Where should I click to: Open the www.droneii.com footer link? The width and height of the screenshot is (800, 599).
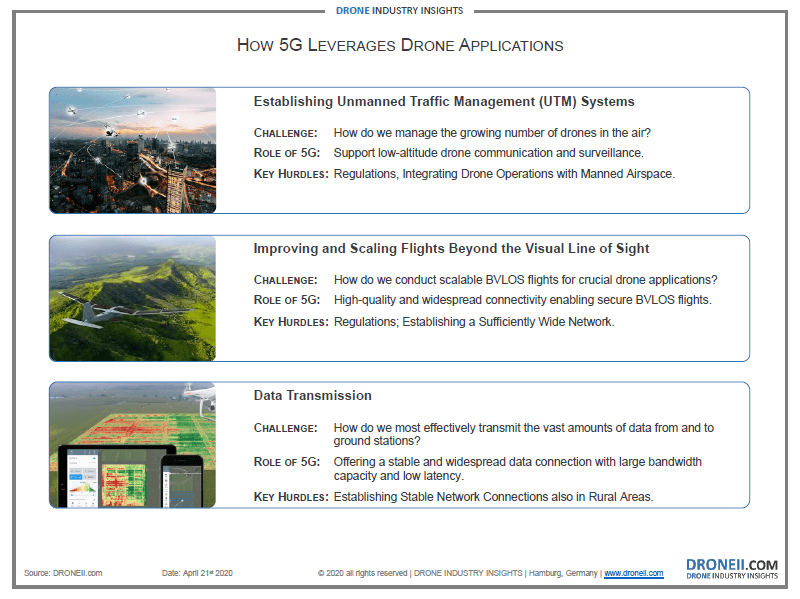[x=633, y=573]
